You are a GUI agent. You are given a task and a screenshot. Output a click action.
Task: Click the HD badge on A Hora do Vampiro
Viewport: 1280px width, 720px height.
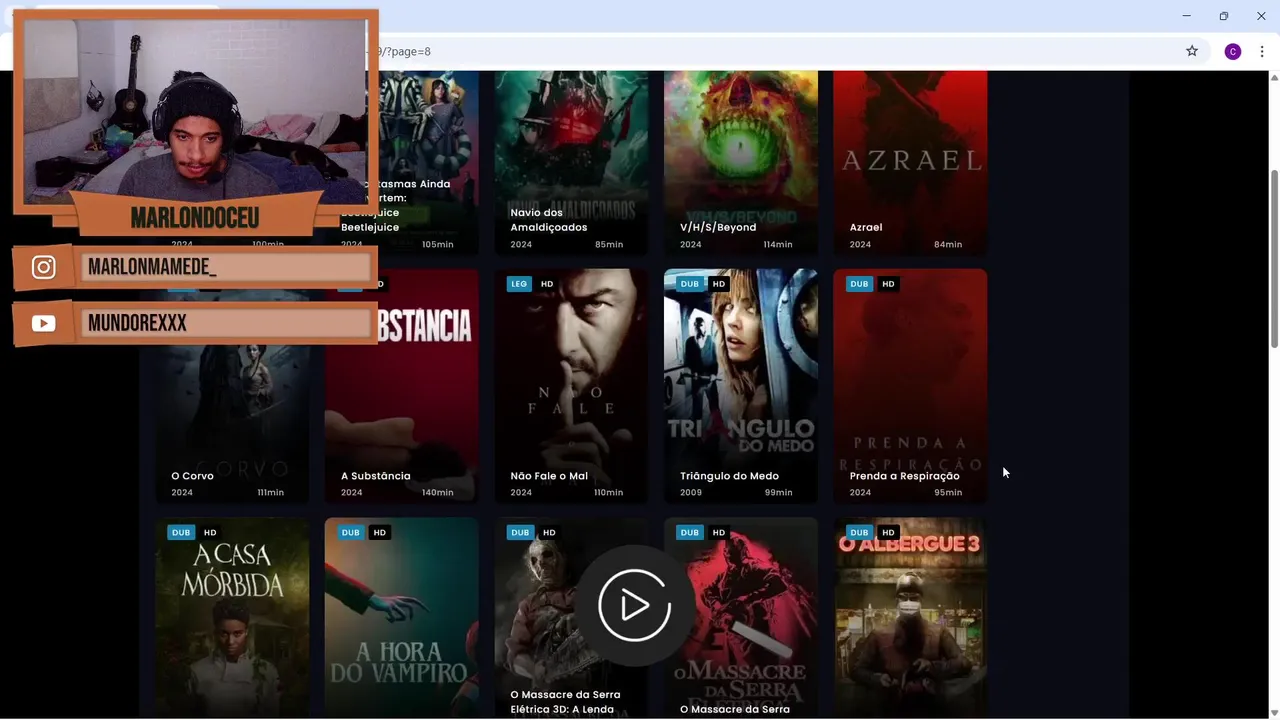pos(379,533)
